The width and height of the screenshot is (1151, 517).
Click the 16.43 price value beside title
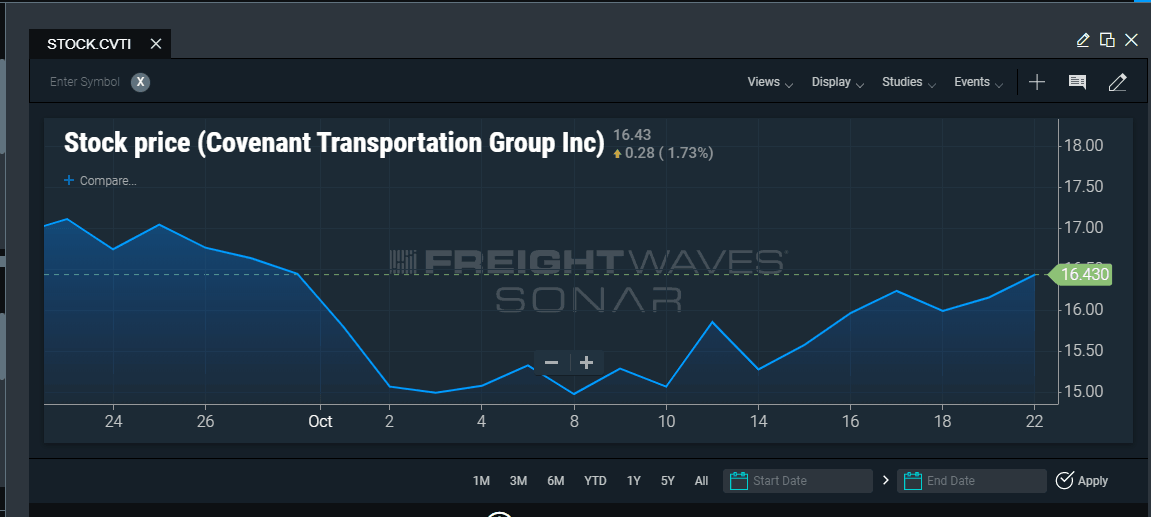632,135
